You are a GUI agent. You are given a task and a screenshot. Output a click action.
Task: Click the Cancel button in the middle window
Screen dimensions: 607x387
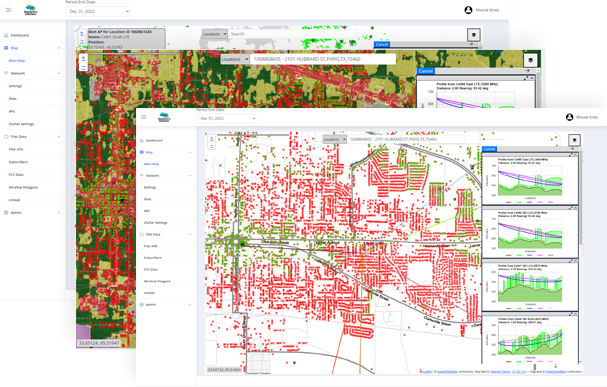pos(425,71)
